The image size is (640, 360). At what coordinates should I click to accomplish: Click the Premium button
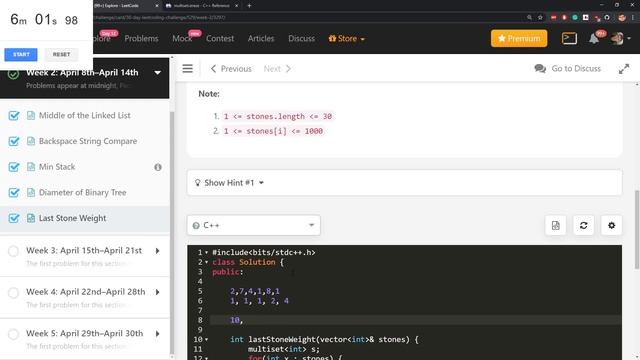tap(519, 38)
